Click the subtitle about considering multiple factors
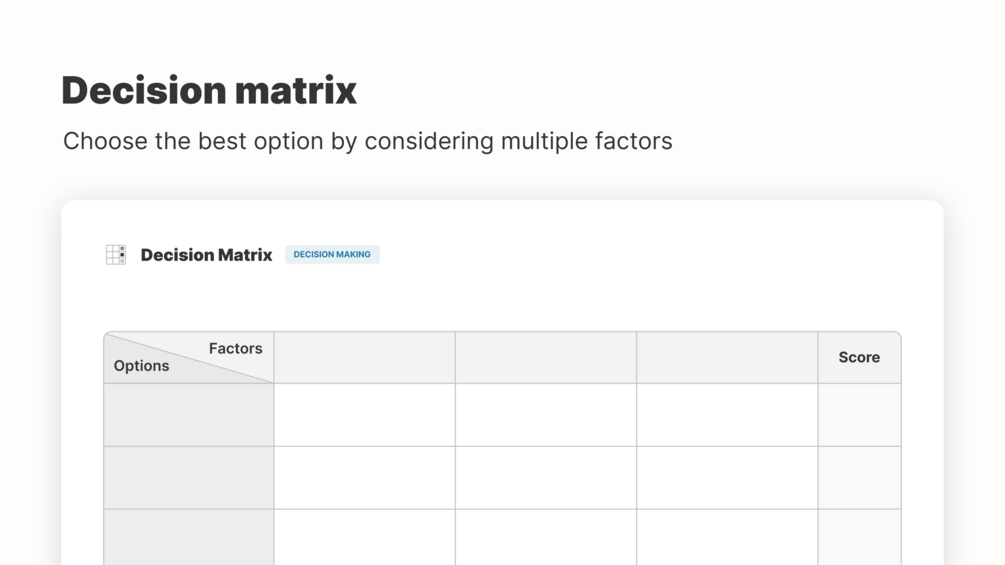 (x=367, y=141)
